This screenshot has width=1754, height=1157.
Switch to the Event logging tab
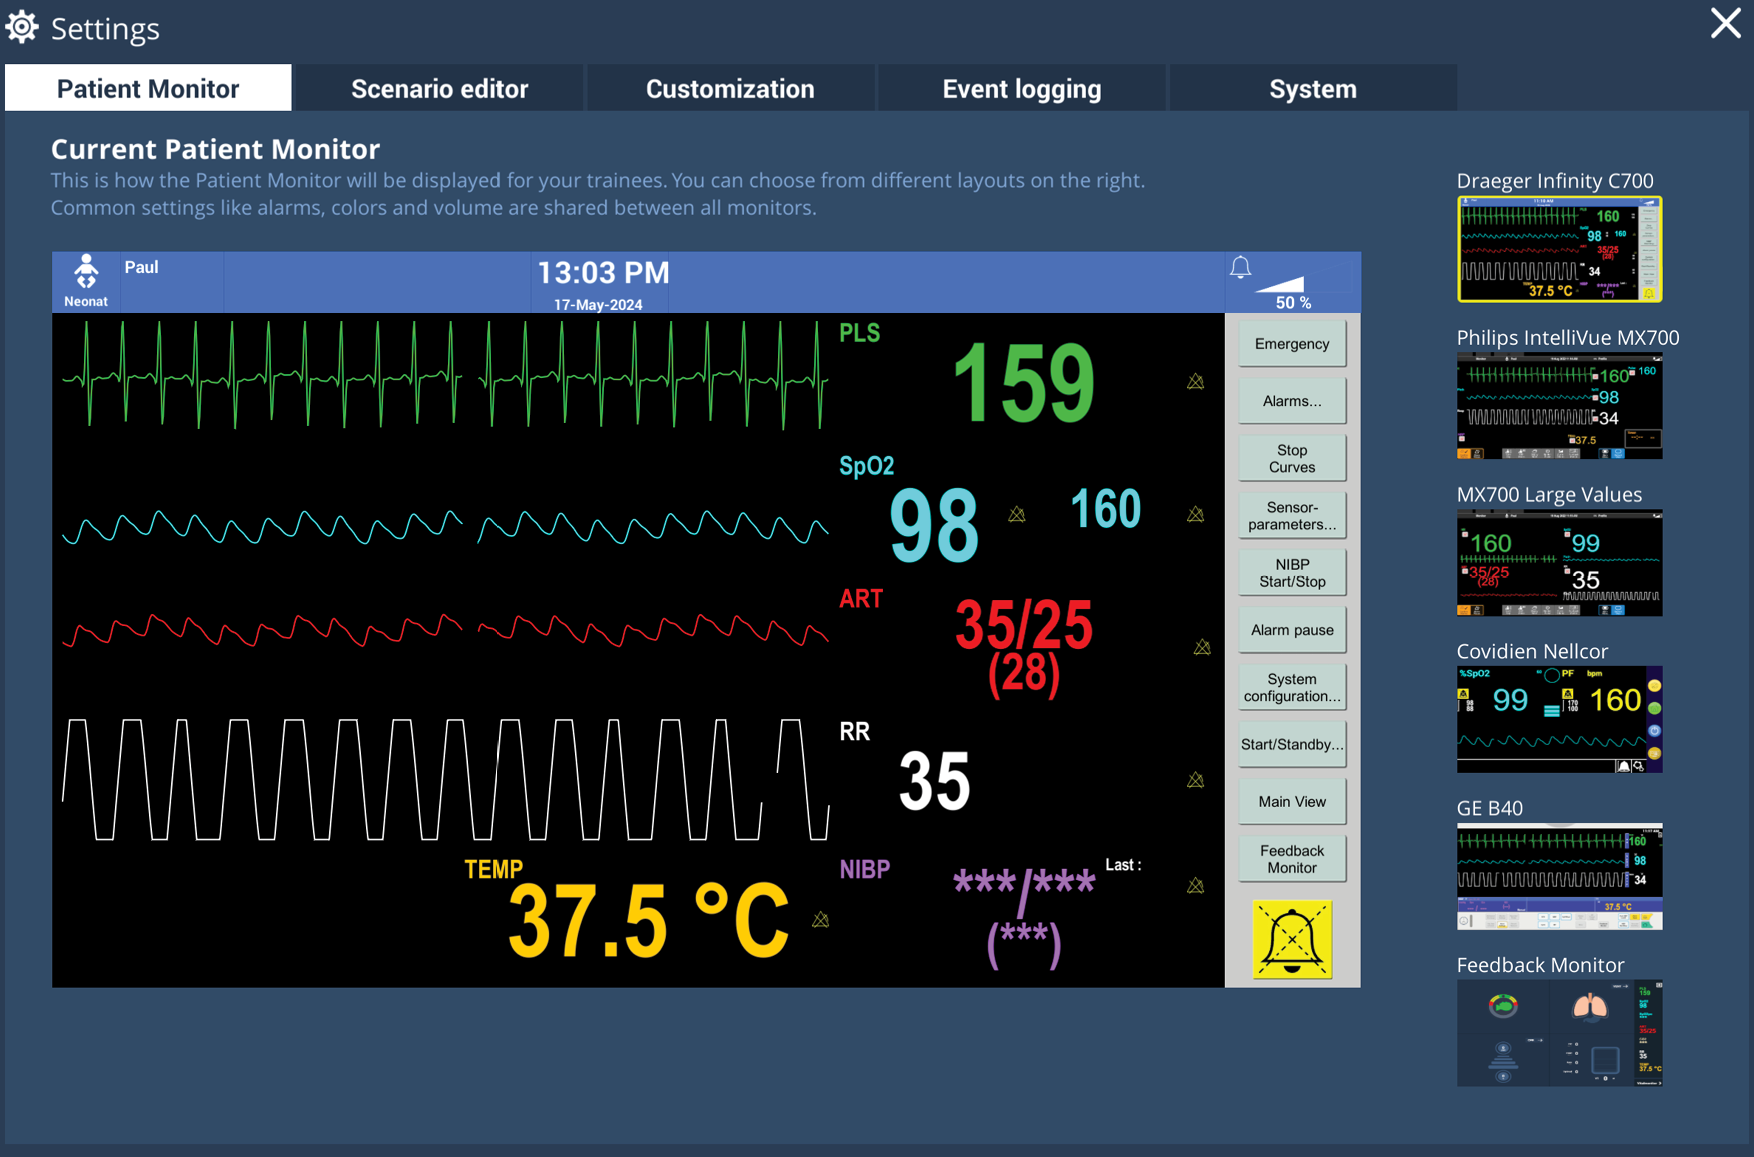click(1020, 88)
